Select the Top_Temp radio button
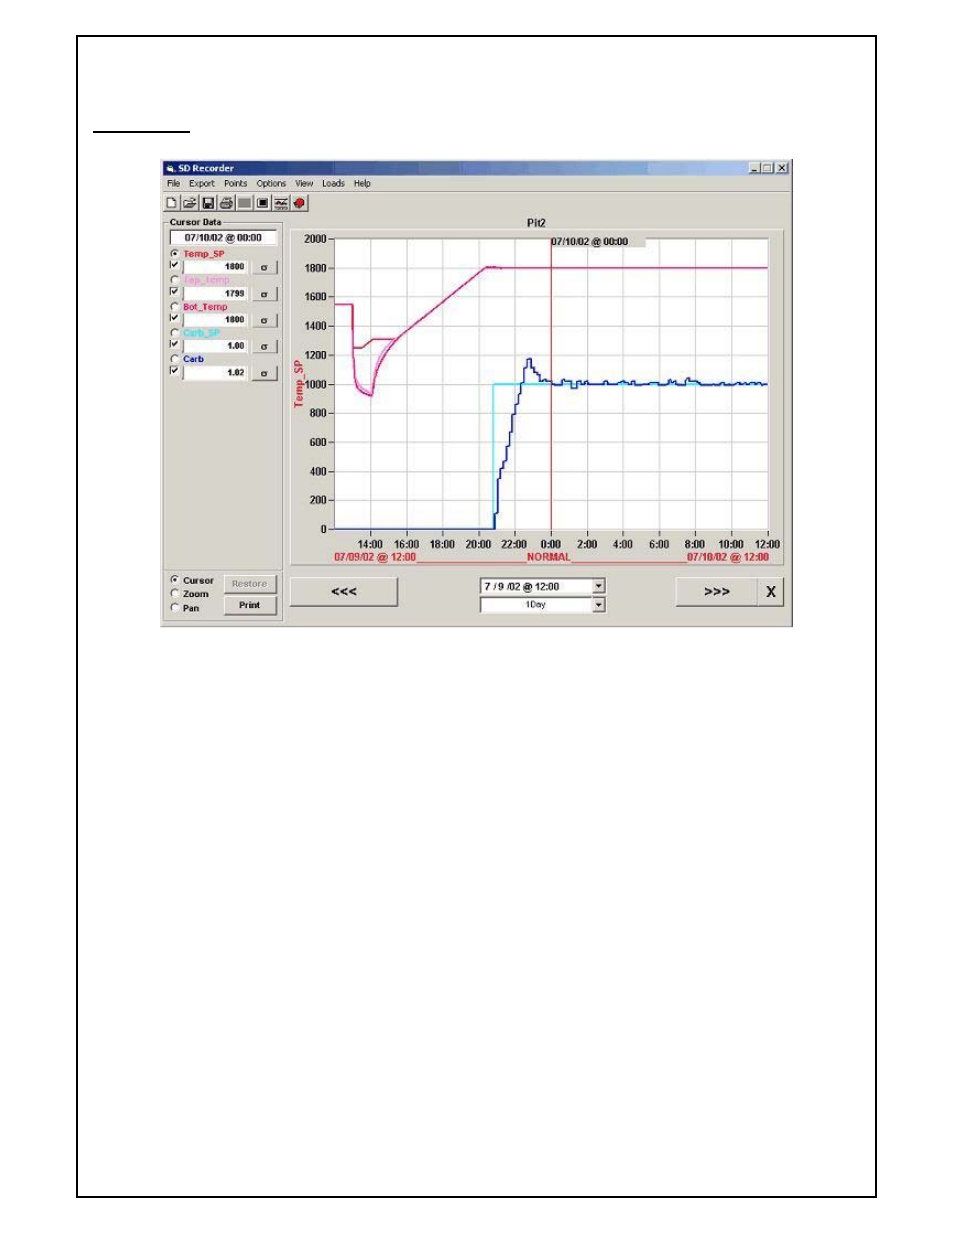Screen dimensions: 954x1235 [175, 280]
